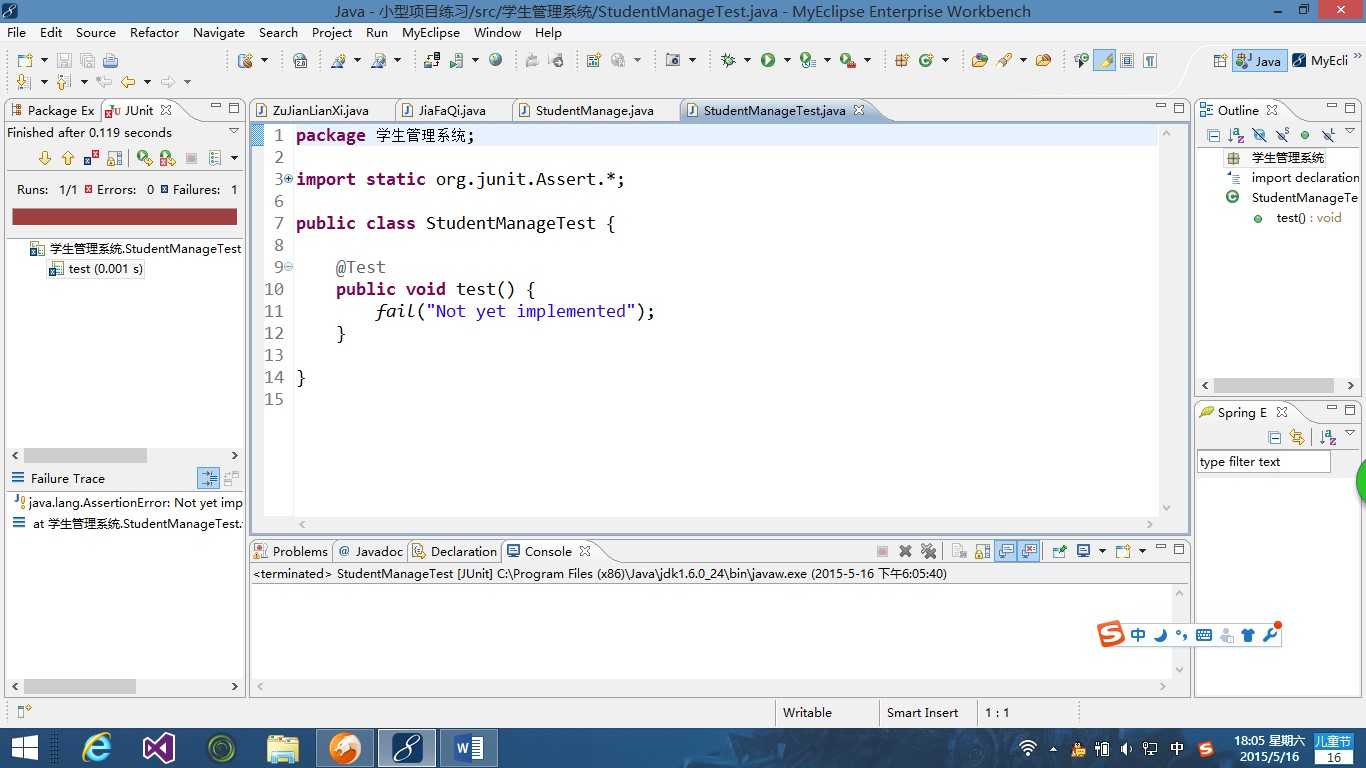Open the Debug dropdown arrow
The width and height of the screenshot is (1366, 768).
[747, 60]
